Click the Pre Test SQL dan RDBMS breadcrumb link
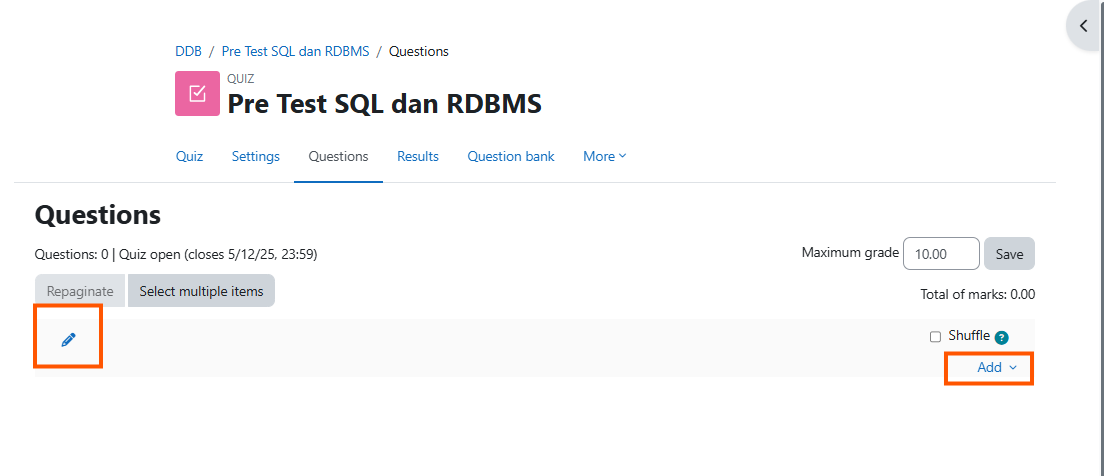Image resolution: width=1104 pixels, height=476 pixels. point(295,52)
